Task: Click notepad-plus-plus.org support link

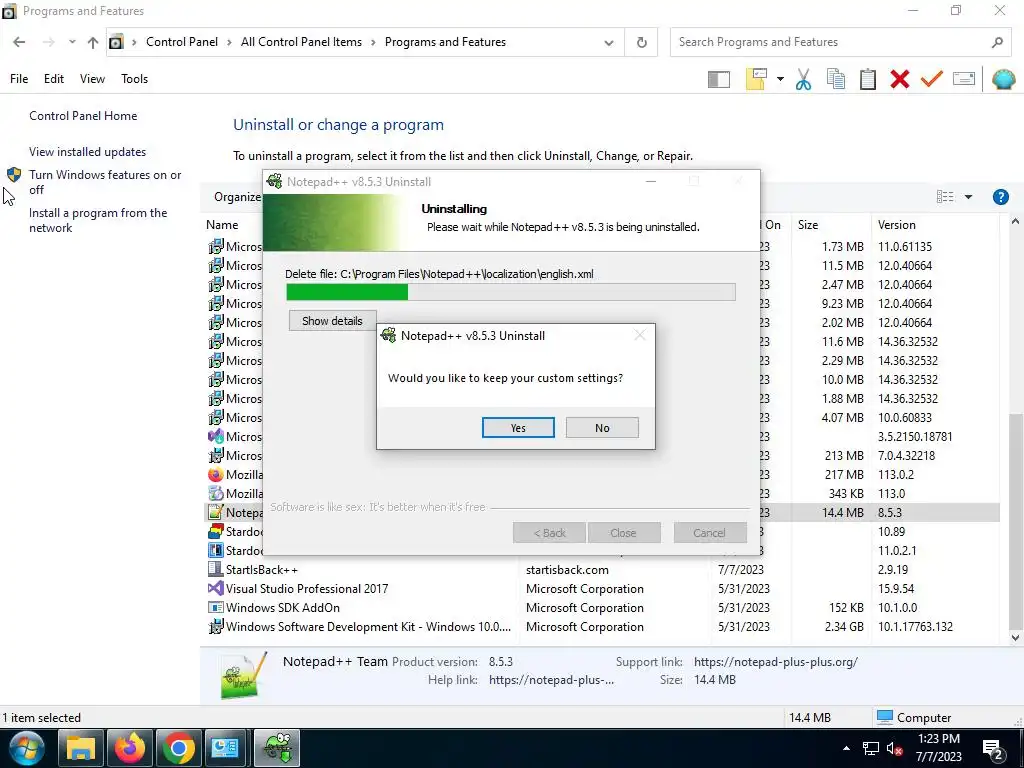Action: [x=776, y=662]
